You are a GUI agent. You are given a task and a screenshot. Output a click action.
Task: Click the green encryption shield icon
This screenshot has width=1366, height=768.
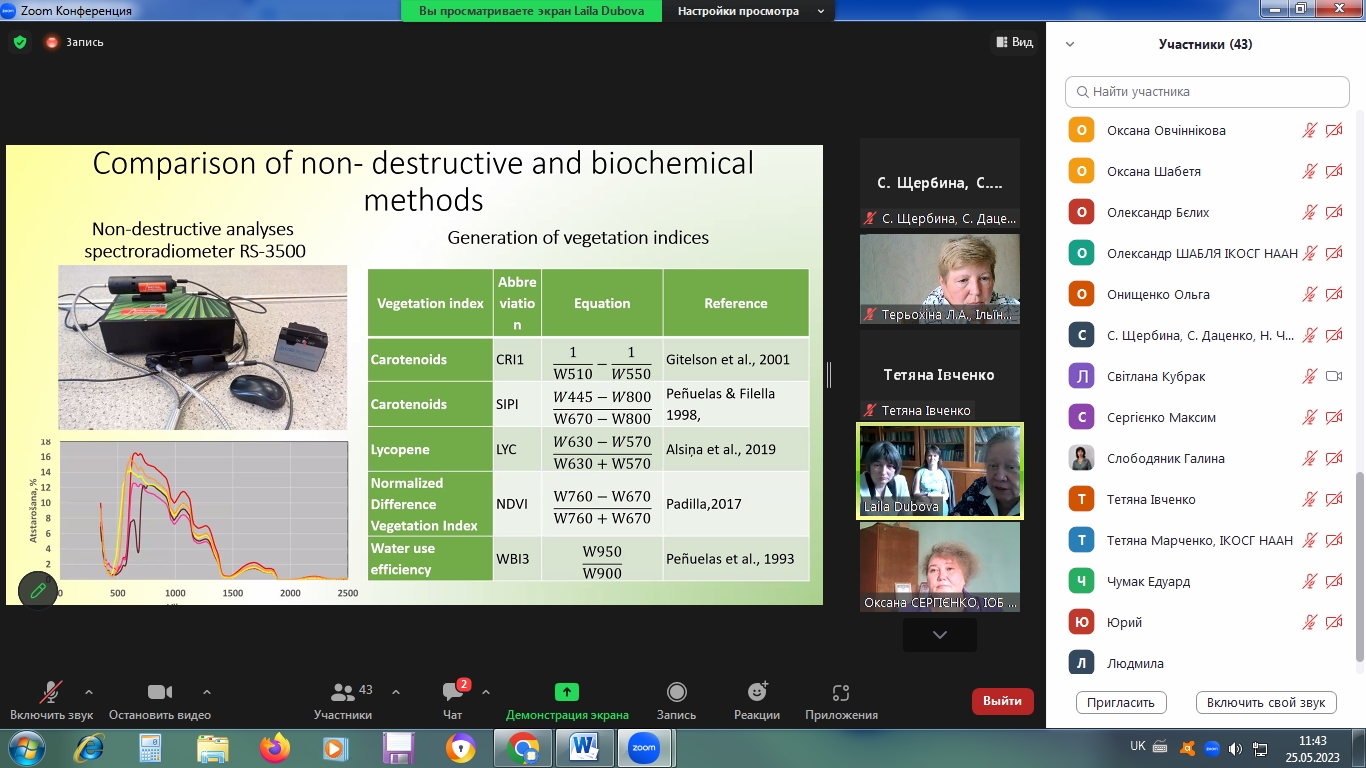tap(20, 42)
